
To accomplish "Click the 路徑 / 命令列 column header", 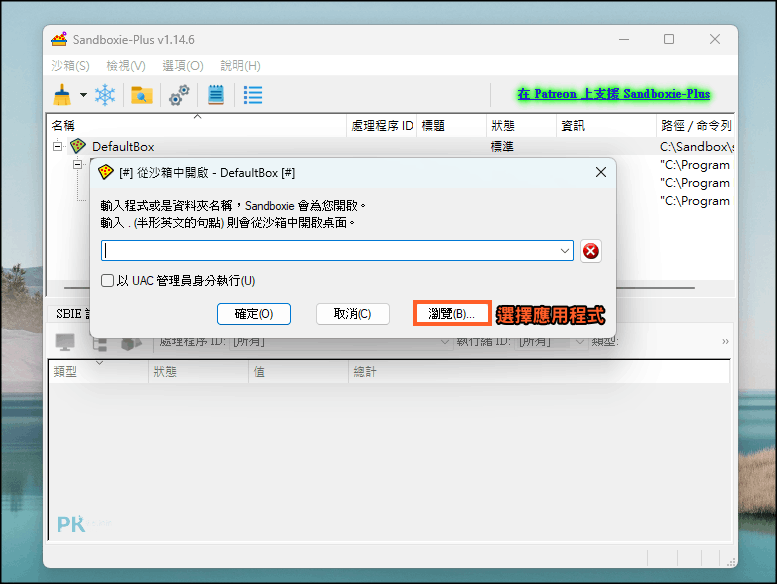I will click(x=695, y=126).
